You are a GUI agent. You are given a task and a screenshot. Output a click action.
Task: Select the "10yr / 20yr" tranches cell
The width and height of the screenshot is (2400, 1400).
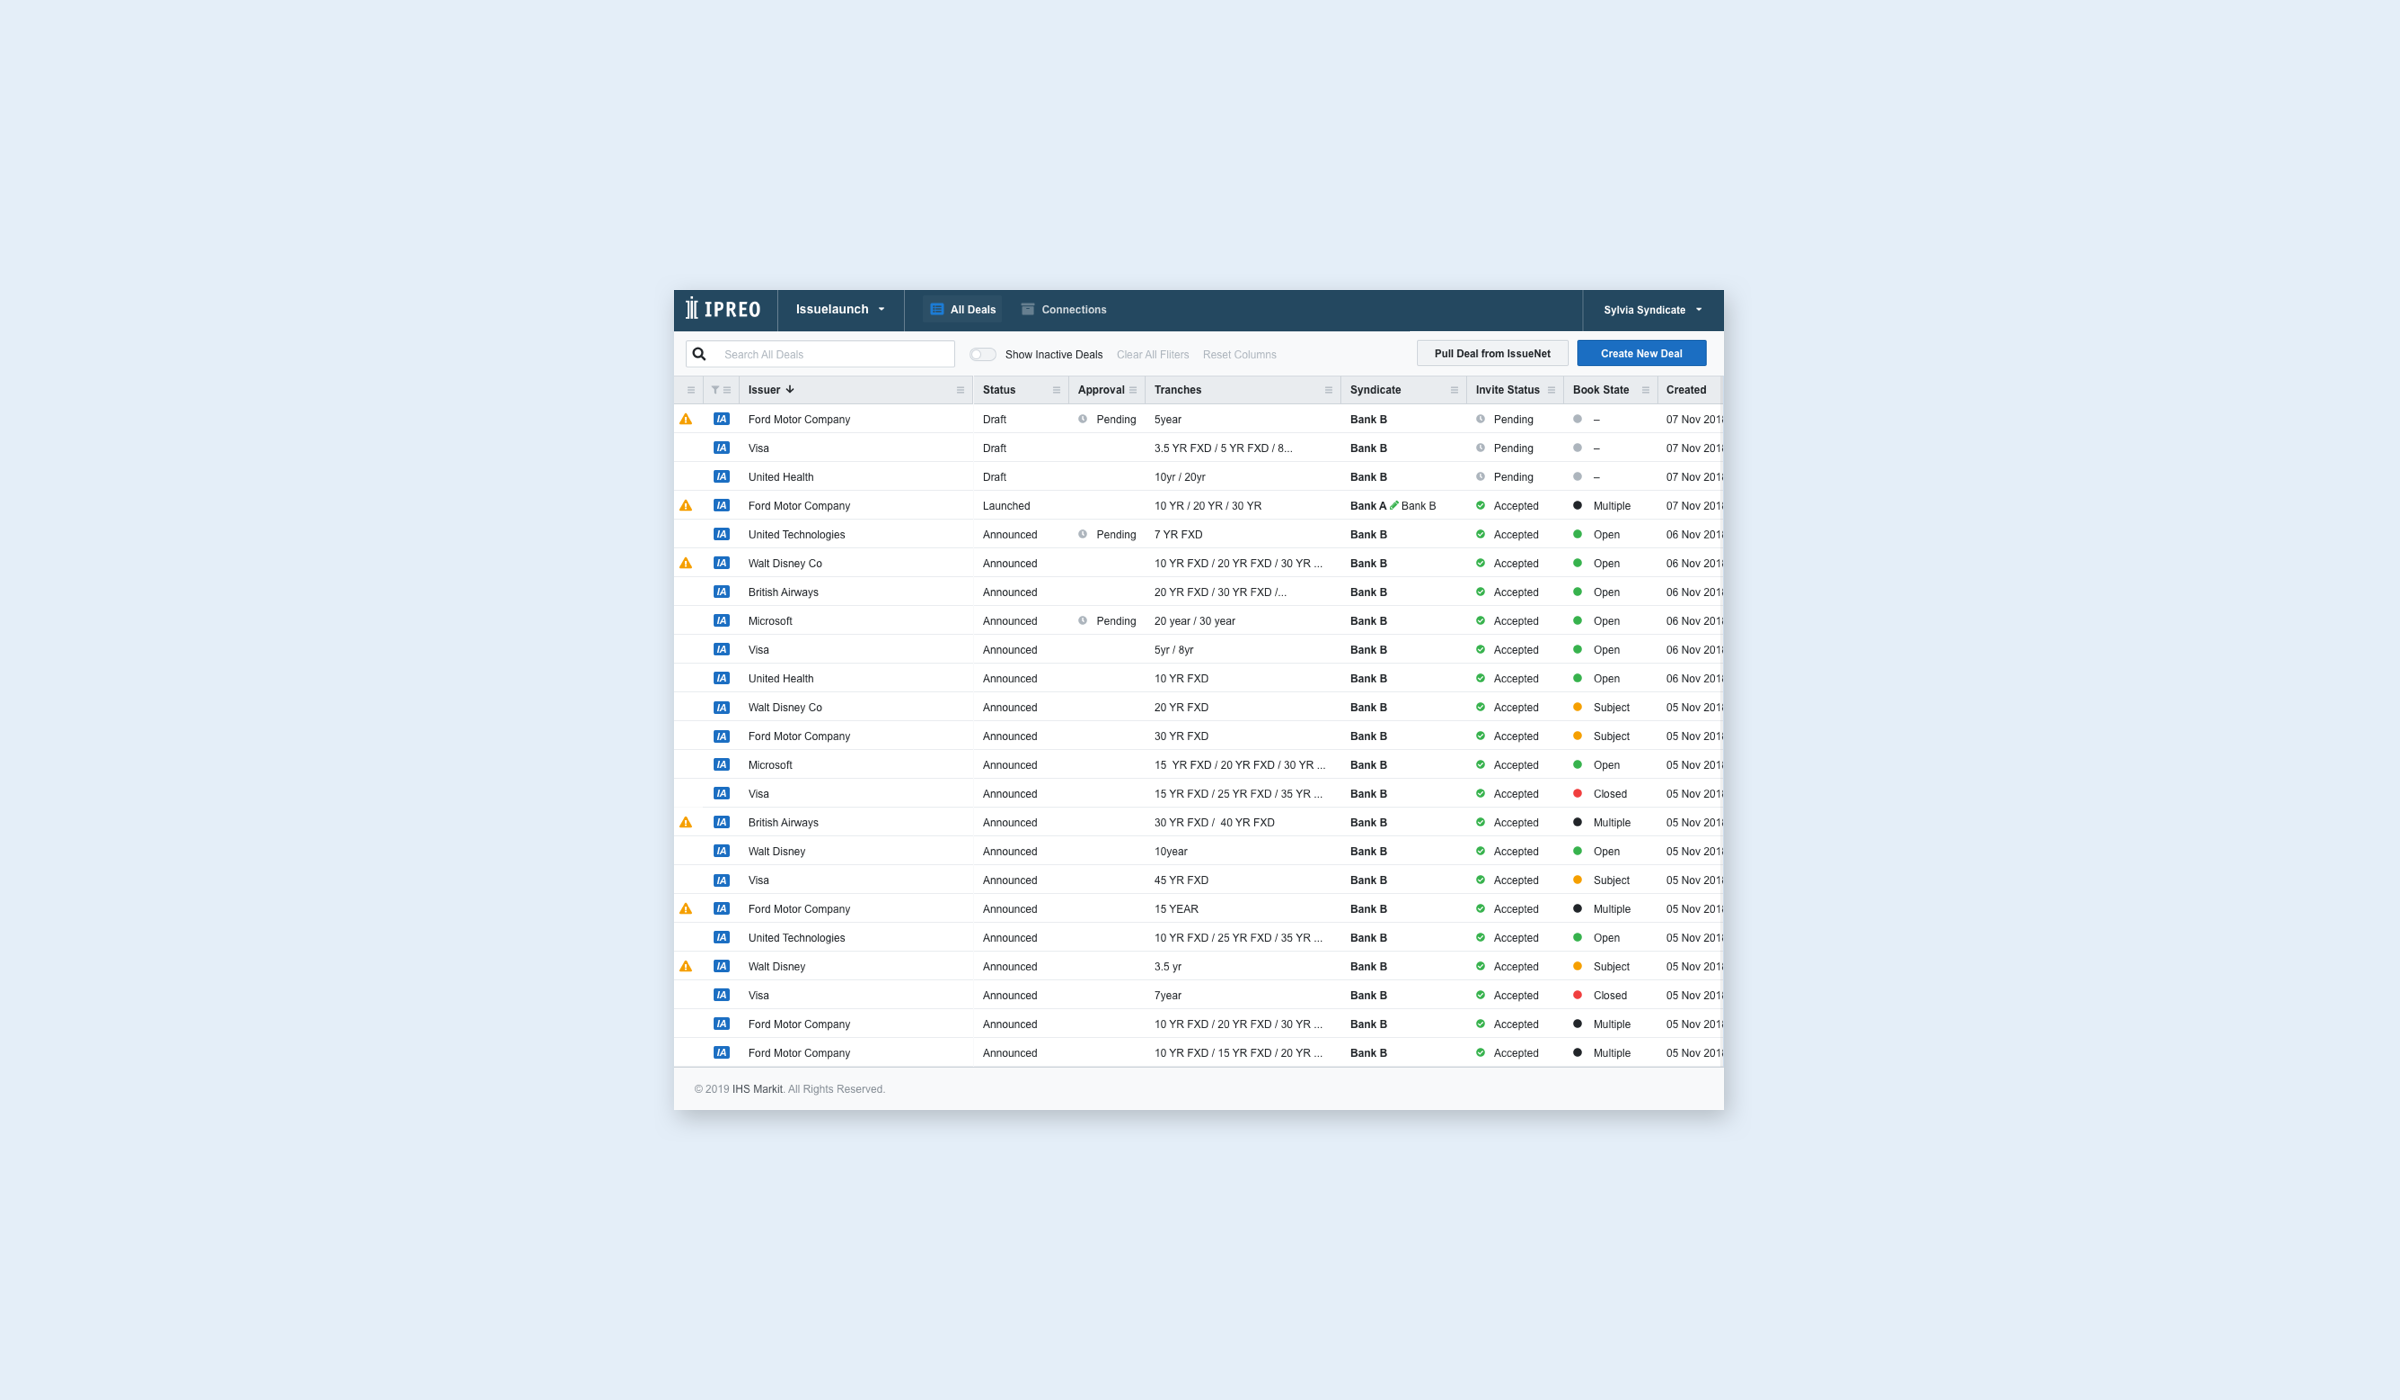(x=1180, y=477)
